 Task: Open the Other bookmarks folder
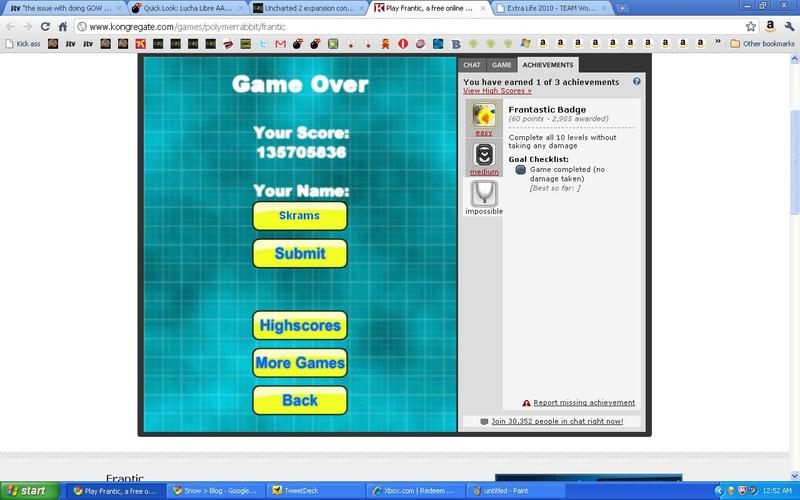pyautogui.click(x=762, y=44)
